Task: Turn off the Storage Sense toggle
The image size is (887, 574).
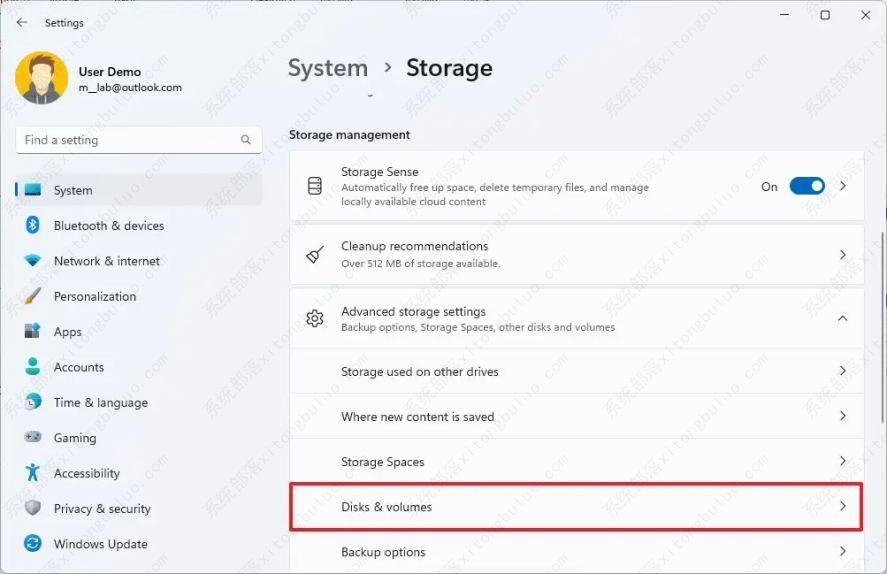Action: click(806, 186)
